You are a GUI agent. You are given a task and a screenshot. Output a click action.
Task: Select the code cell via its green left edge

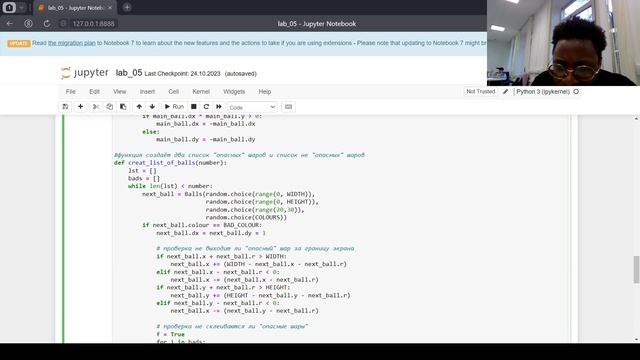tap(63, 229)
